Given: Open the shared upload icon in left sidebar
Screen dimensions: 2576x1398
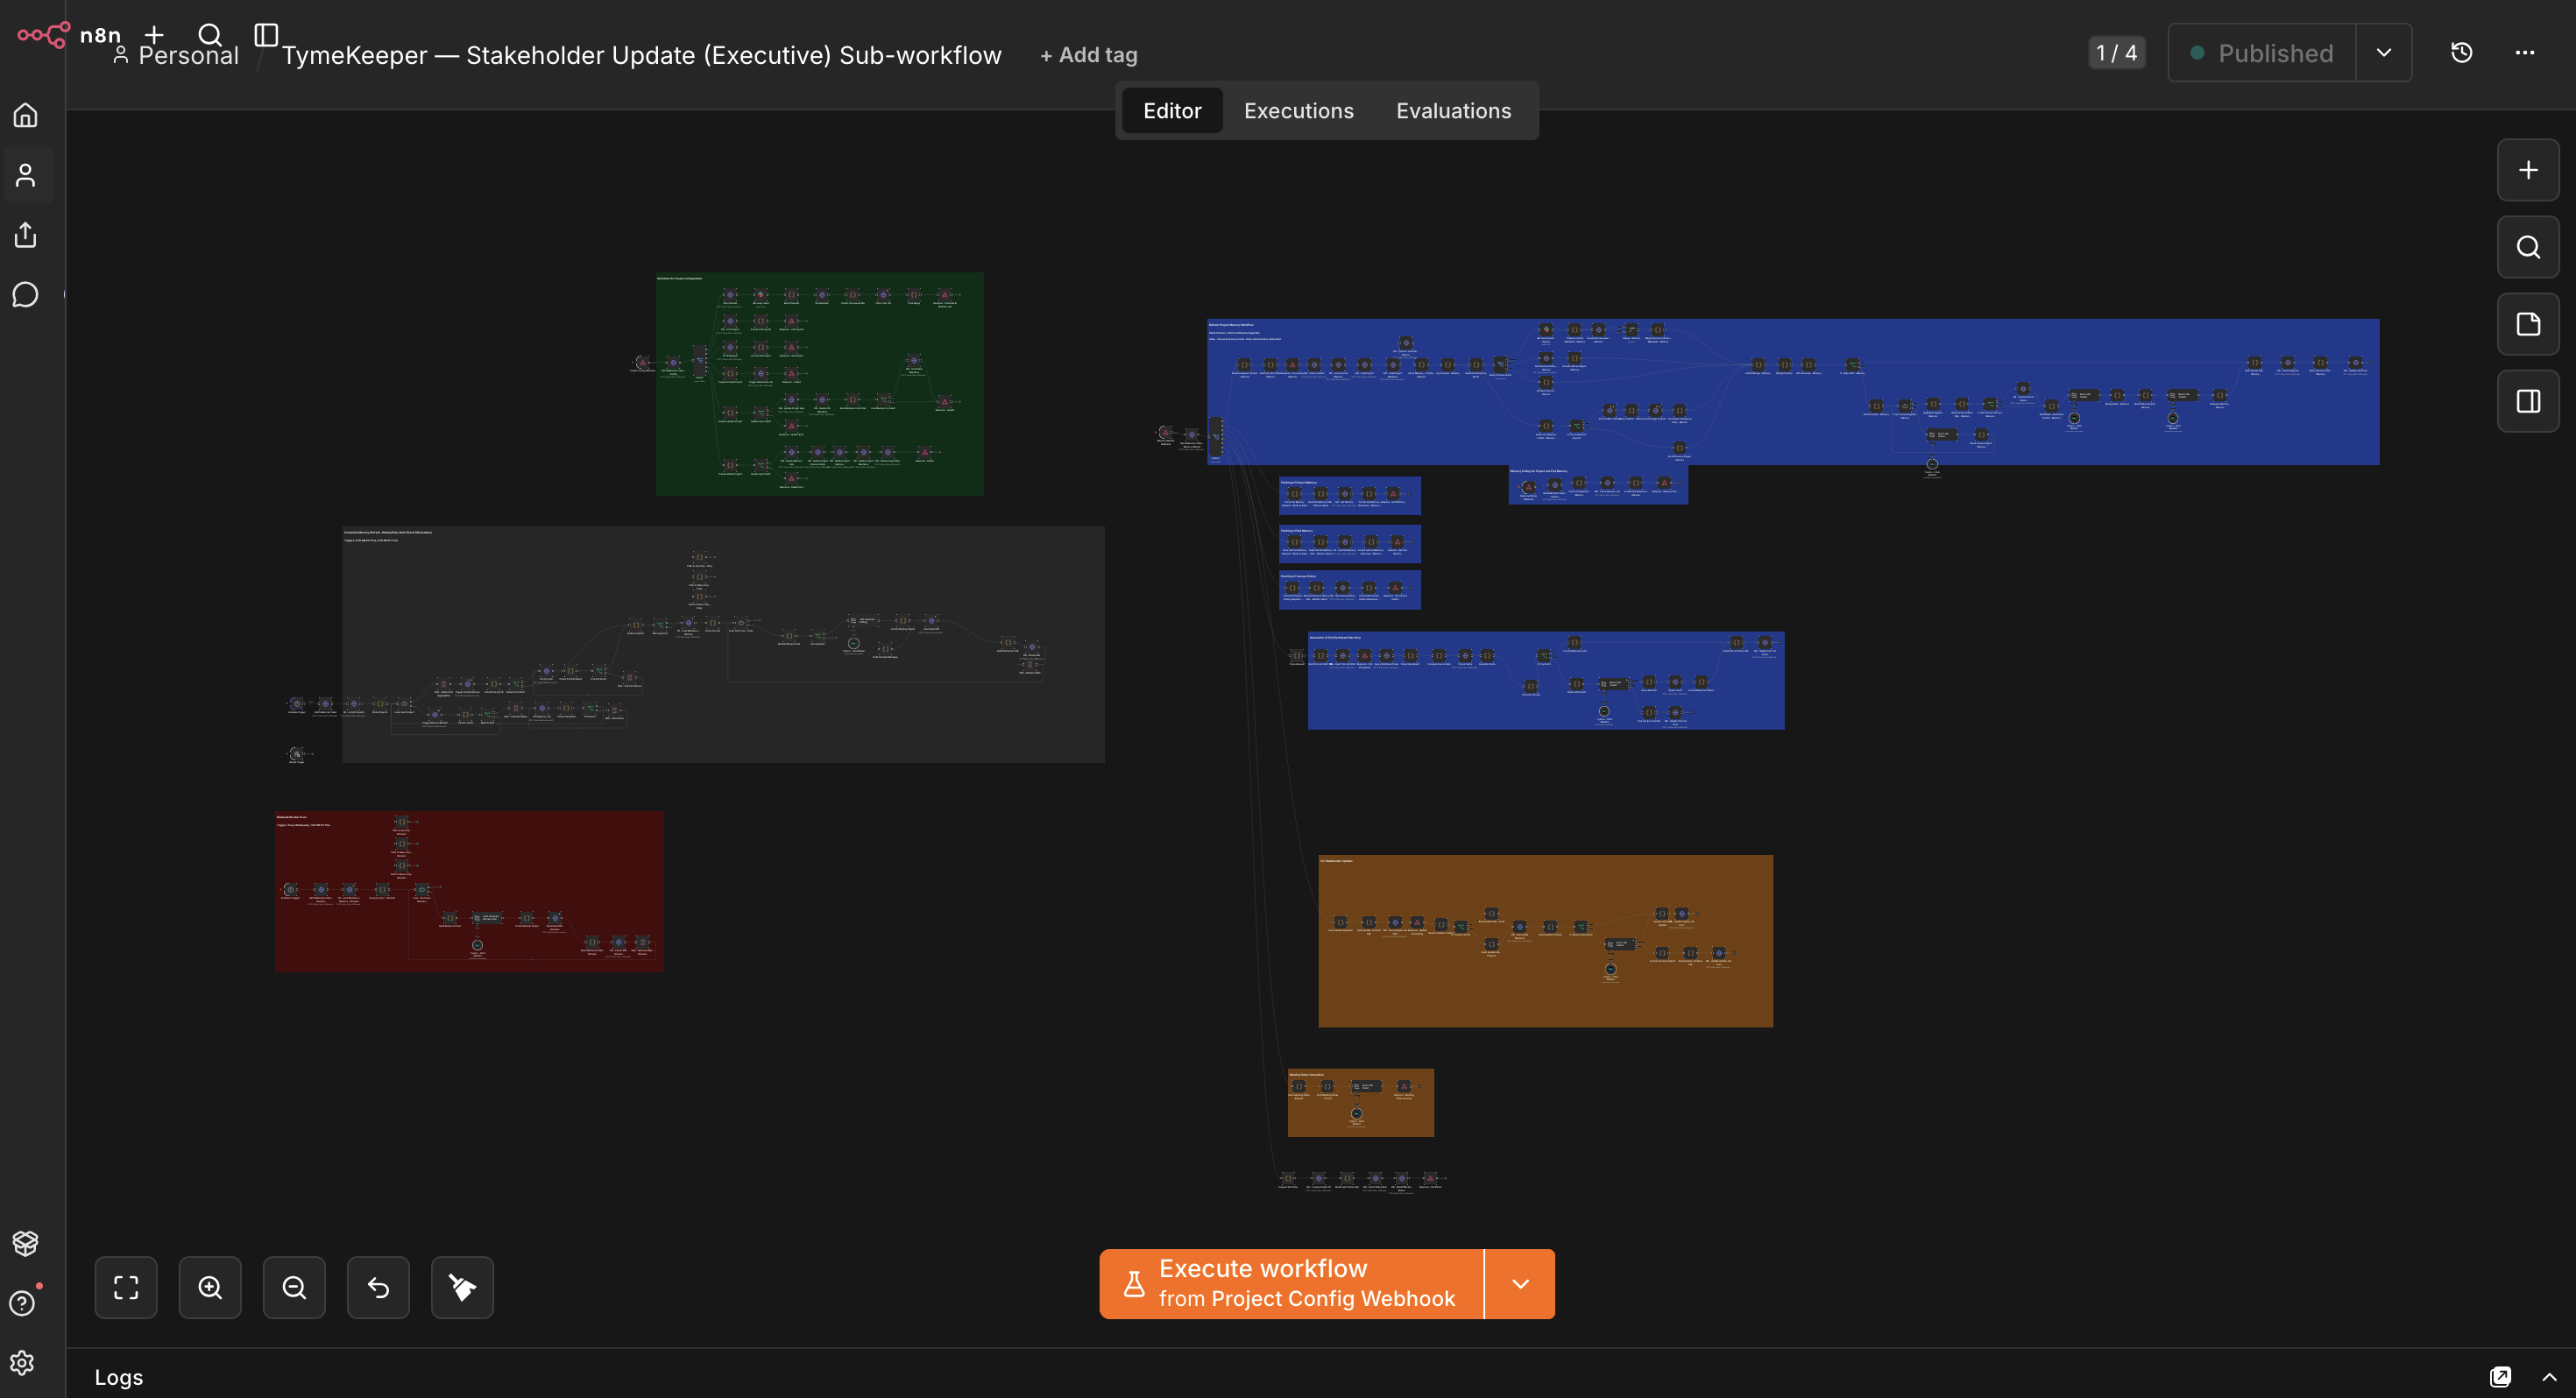Looking at the screenshot, I should tap(26, 235).
